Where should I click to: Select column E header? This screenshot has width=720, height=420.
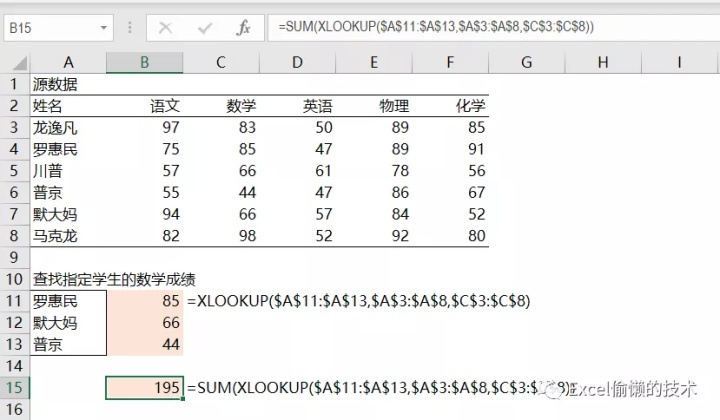(374, 62)
